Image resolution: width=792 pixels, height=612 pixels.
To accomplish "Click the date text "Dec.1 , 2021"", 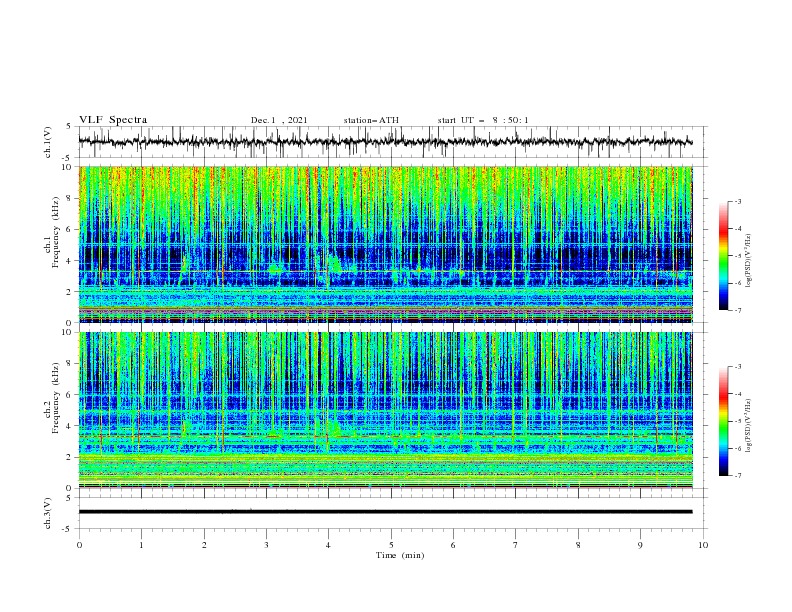I will [279, 120].
